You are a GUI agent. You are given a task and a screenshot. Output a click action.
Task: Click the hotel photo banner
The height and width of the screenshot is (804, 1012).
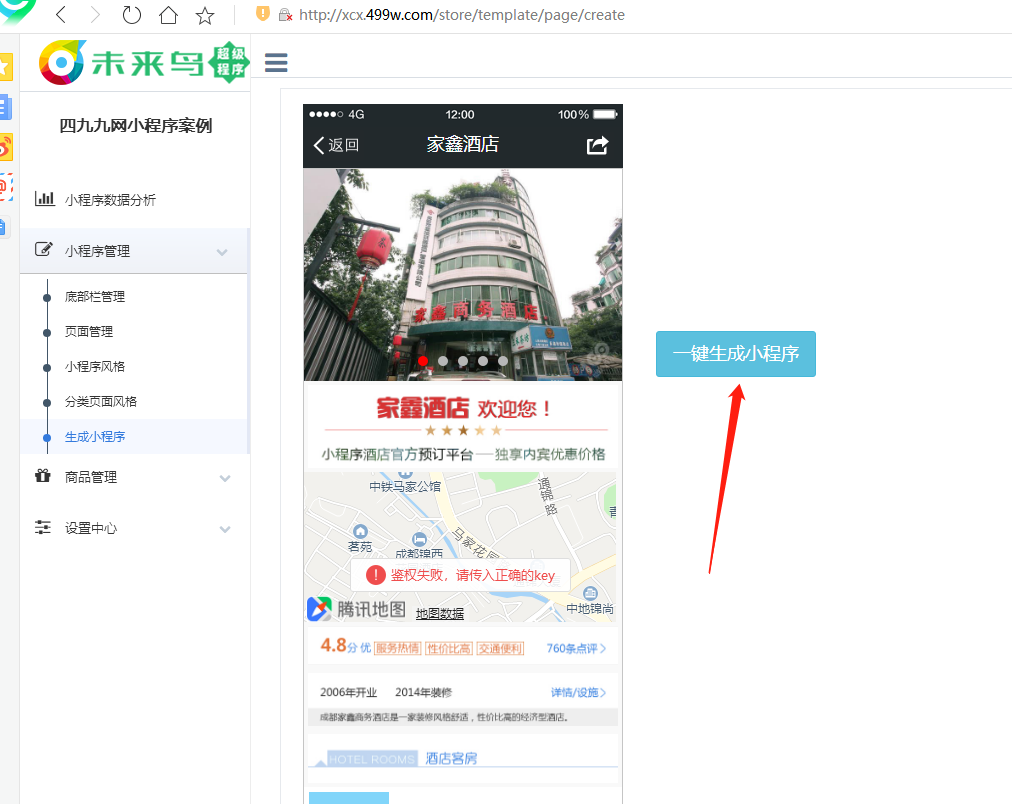pos(463,274)
